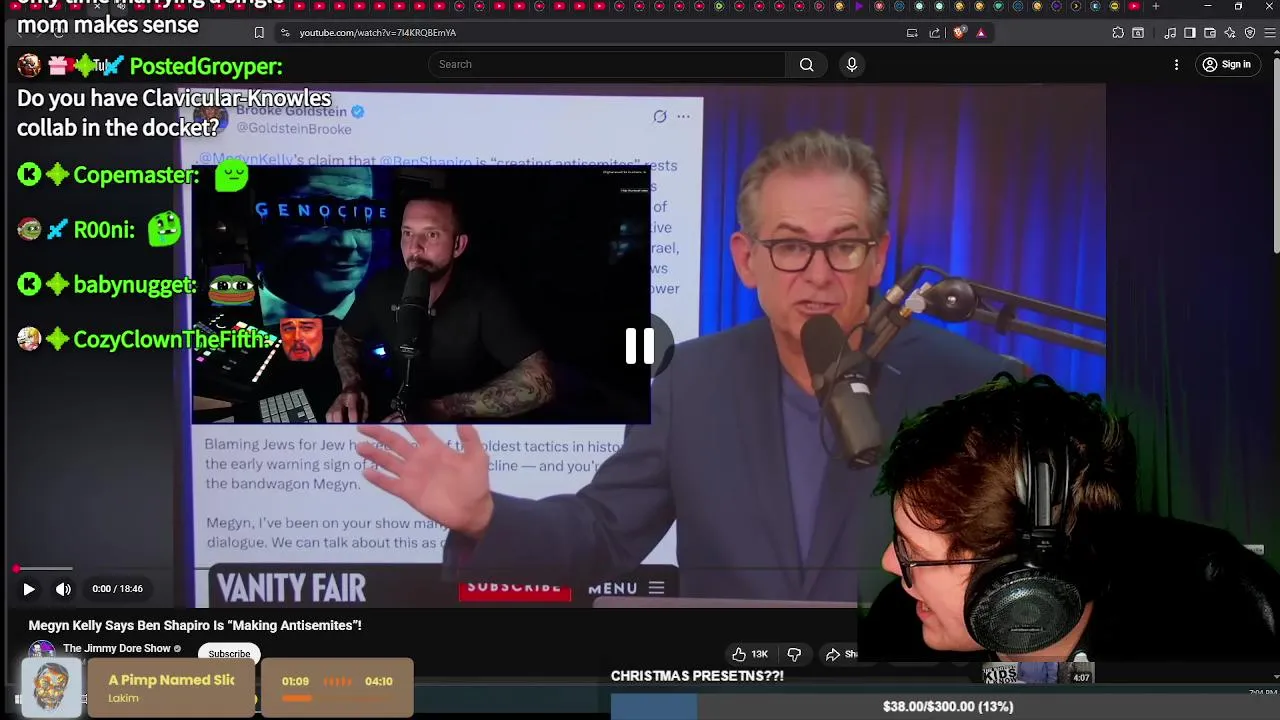Open a new tab with the plus button
The image size is (1280, 720).
tap(1156, 6)
